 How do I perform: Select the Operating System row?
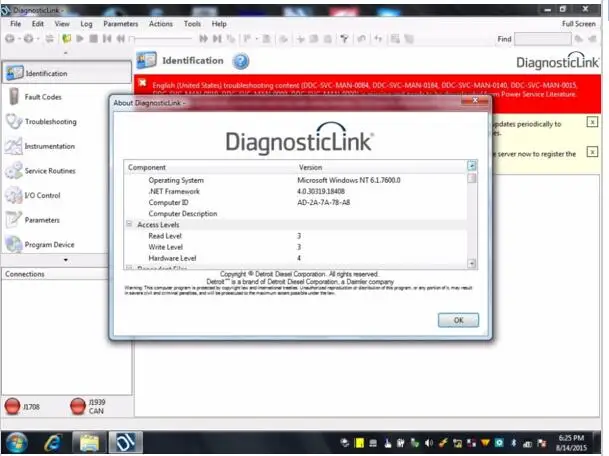(295, 180)
